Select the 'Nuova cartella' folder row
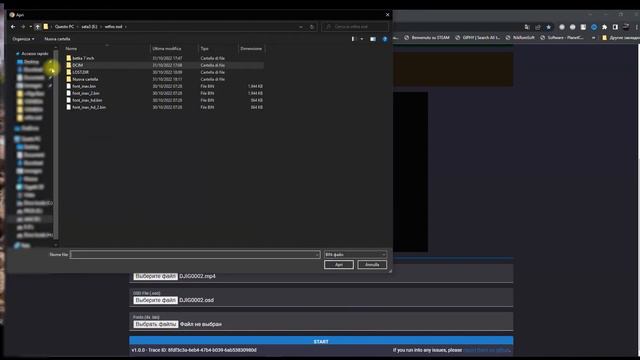Viewport: 640px width, 360px height. tap(164, 79)
